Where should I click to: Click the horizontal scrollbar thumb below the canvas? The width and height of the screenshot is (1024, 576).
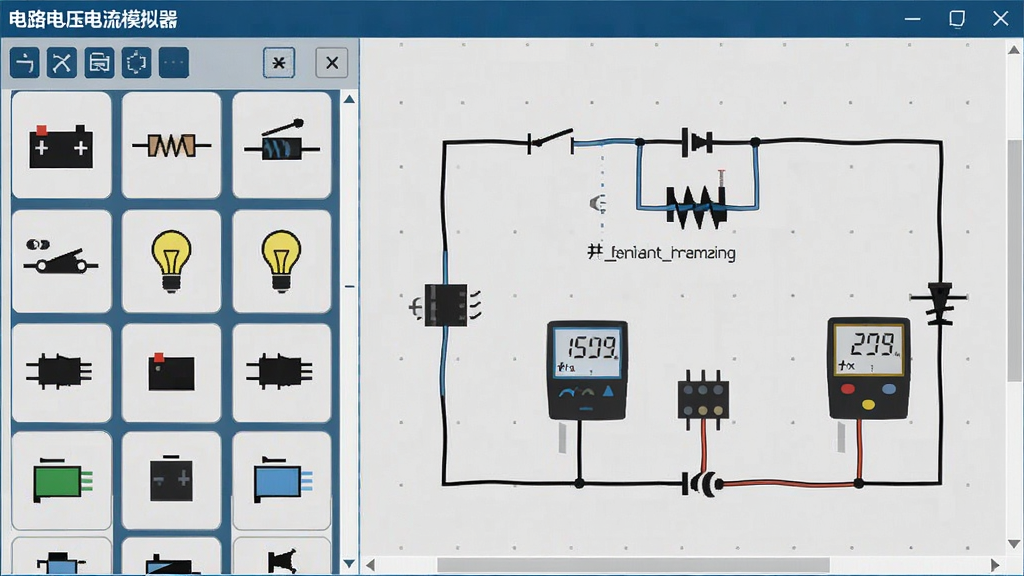633,564
